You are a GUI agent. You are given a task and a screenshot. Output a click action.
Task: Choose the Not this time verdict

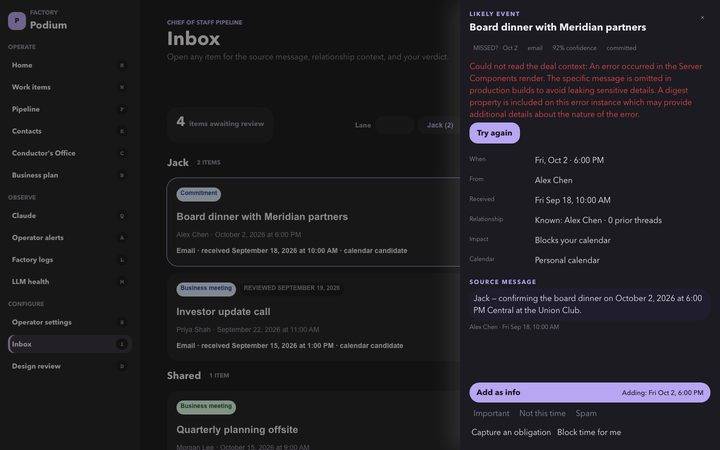pos(542,413)
